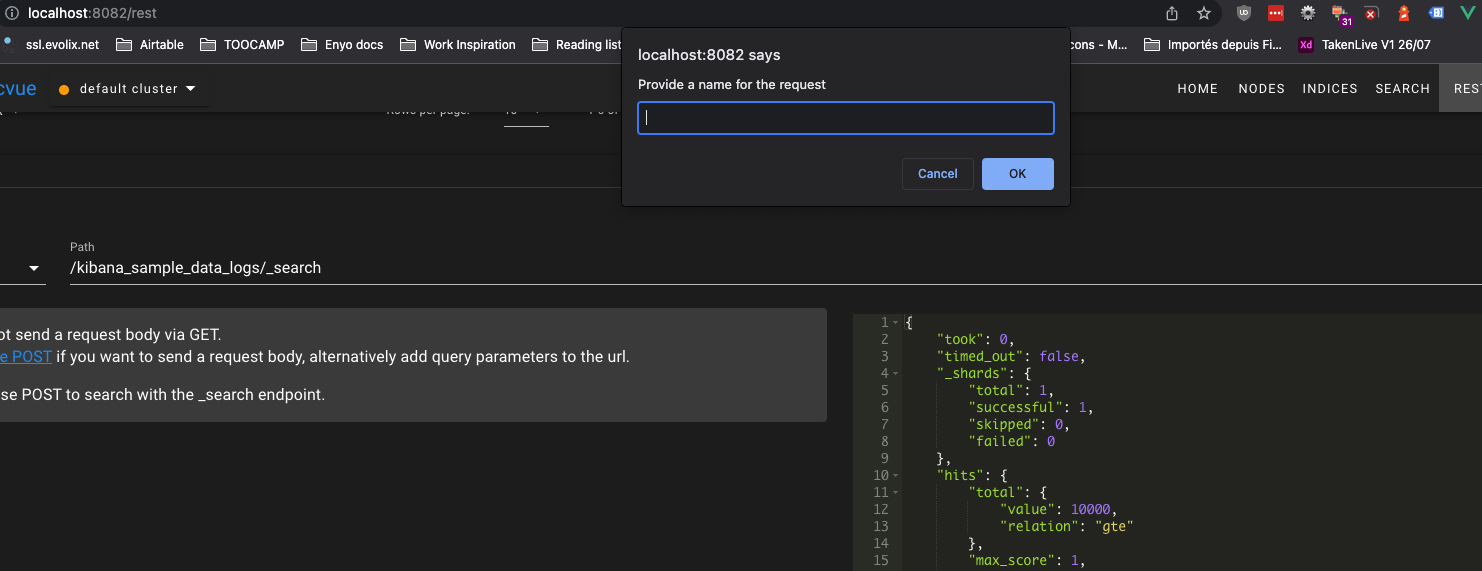
Task: Expand the HTTP method dropdown arrow
Action: [x=35, y=268]
